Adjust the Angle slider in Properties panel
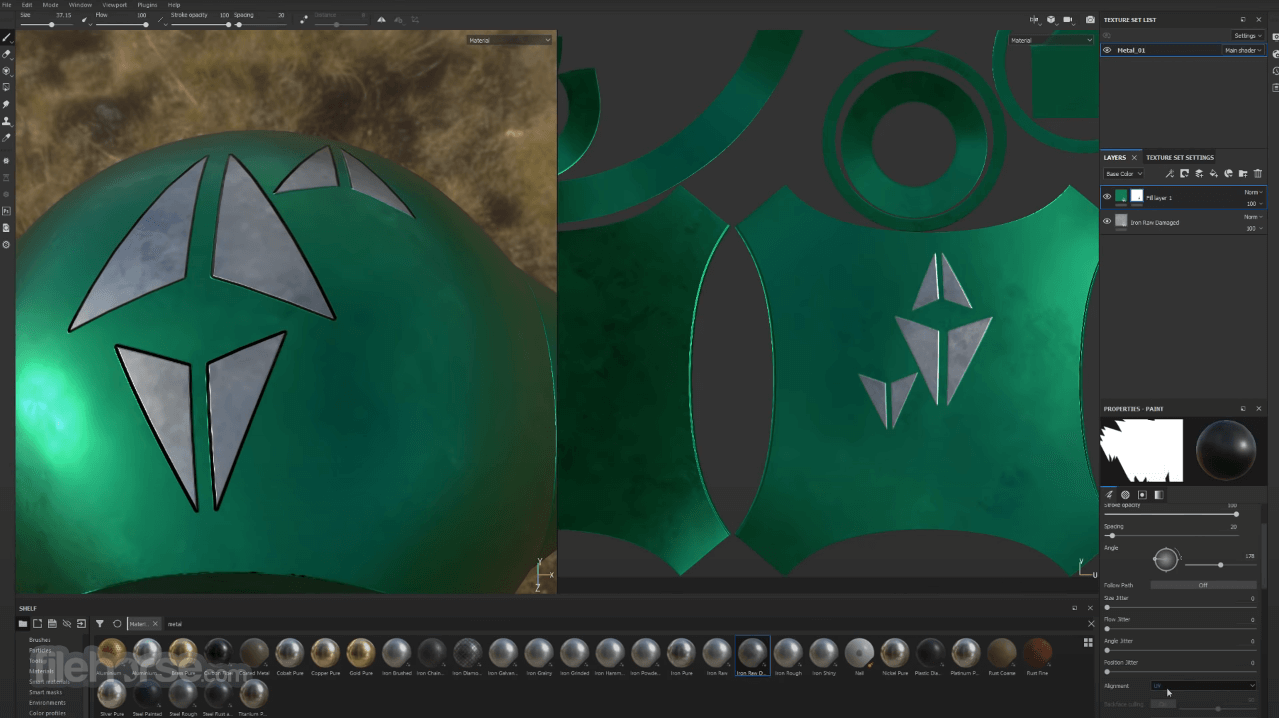 (x=1221, y=565)
